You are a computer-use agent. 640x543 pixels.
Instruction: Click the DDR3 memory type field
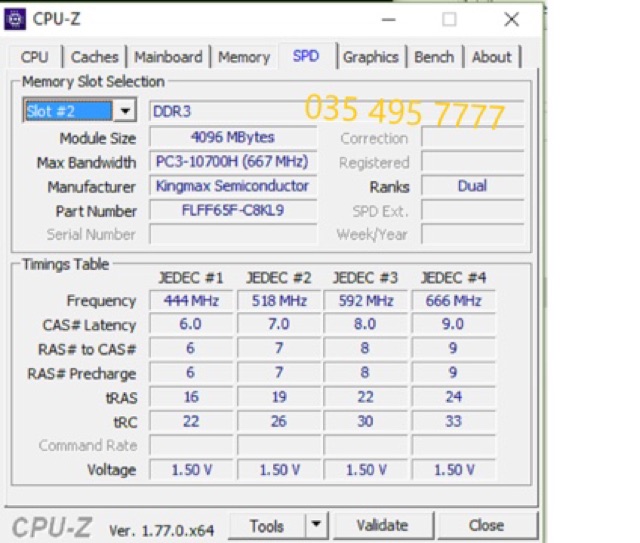[x=336, y=111]
